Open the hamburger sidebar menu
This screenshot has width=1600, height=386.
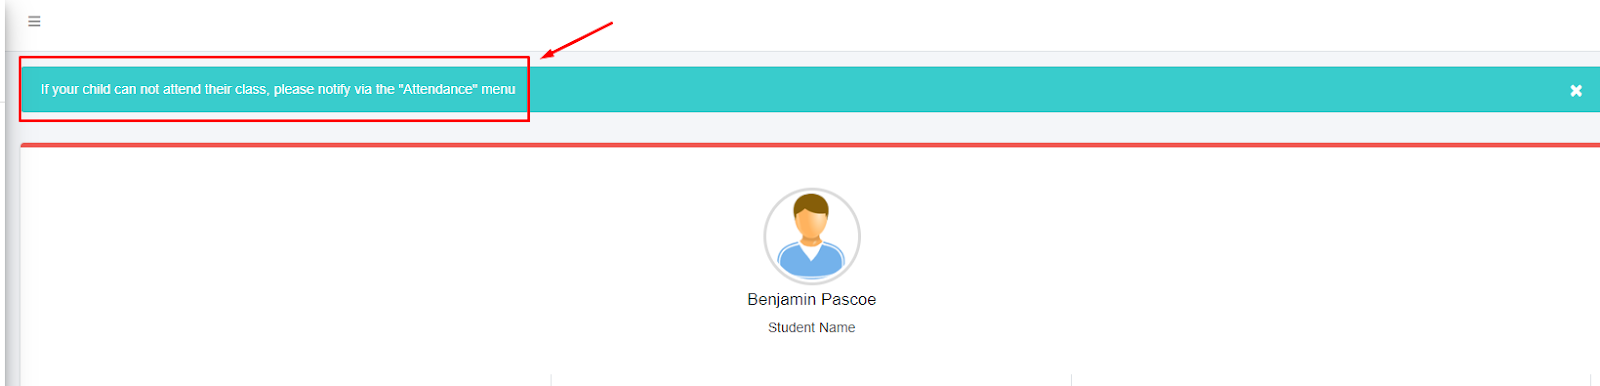(x=34, y=21)
